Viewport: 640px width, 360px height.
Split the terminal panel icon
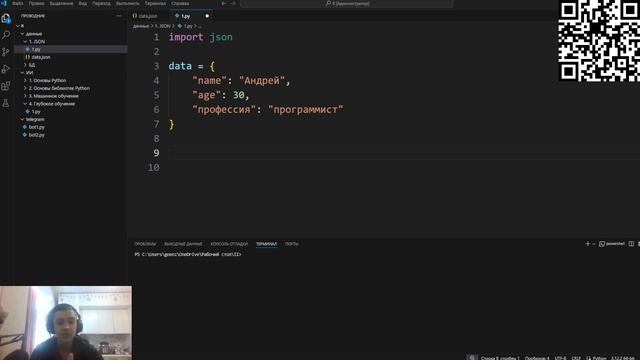(x=631, y=244)
